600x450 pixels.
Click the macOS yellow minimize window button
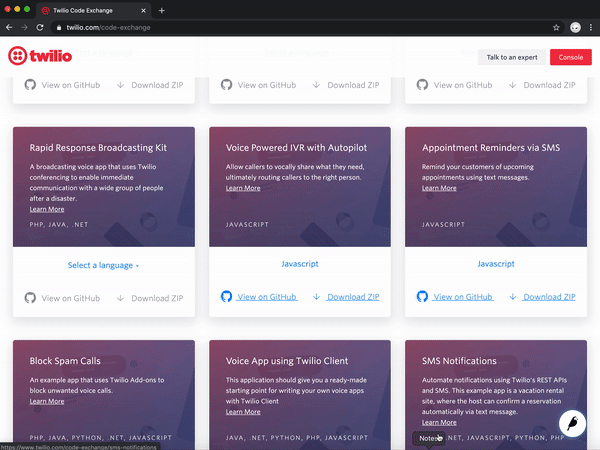click(x=17, y=9)
